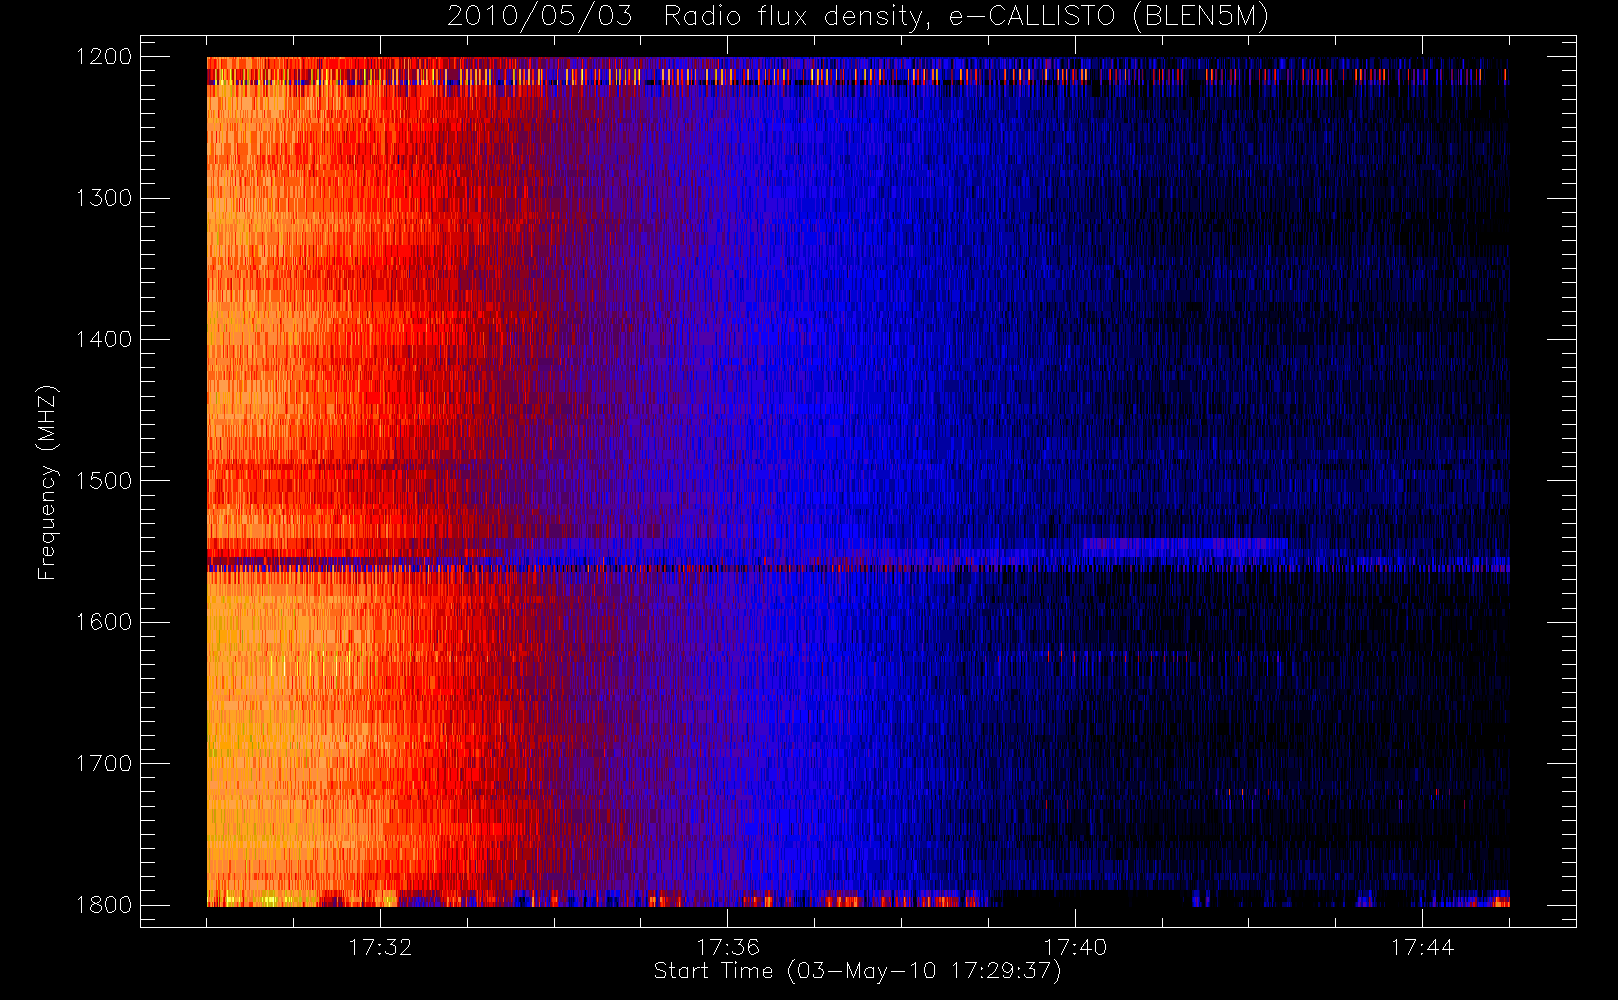
Task: Click the 'Start Time (03-May-10 17:29:37)' label
Action: [x=857, y=971]
